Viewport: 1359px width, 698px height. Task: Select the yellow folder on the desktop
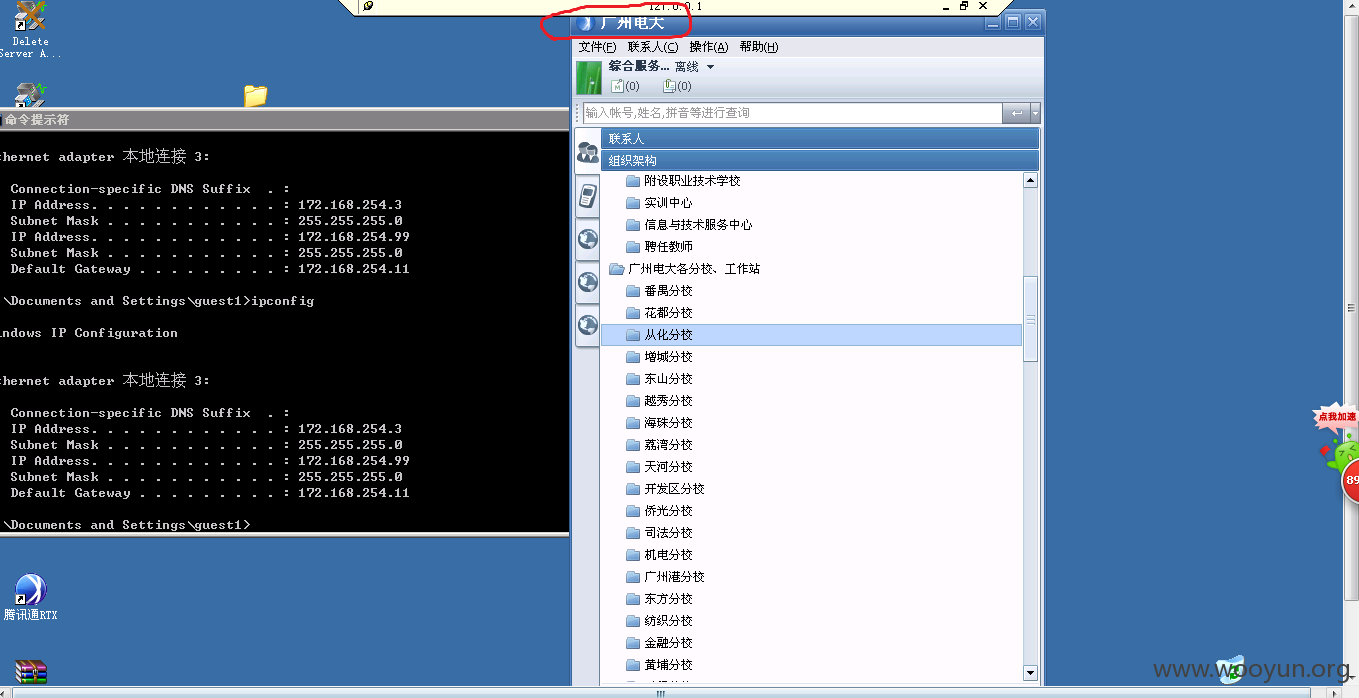point(256,96)
